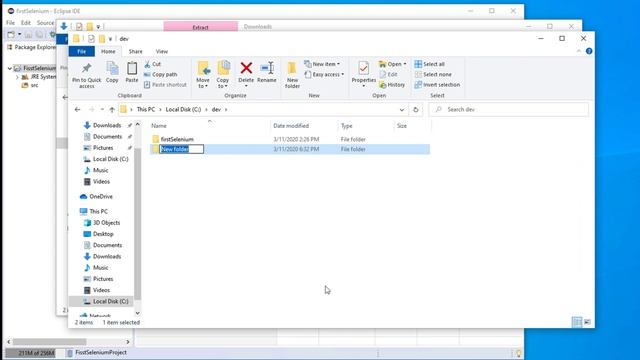Open the Open dropdown in ribbon
Screen dimensions: 640x360
click(x=392, y=64)
